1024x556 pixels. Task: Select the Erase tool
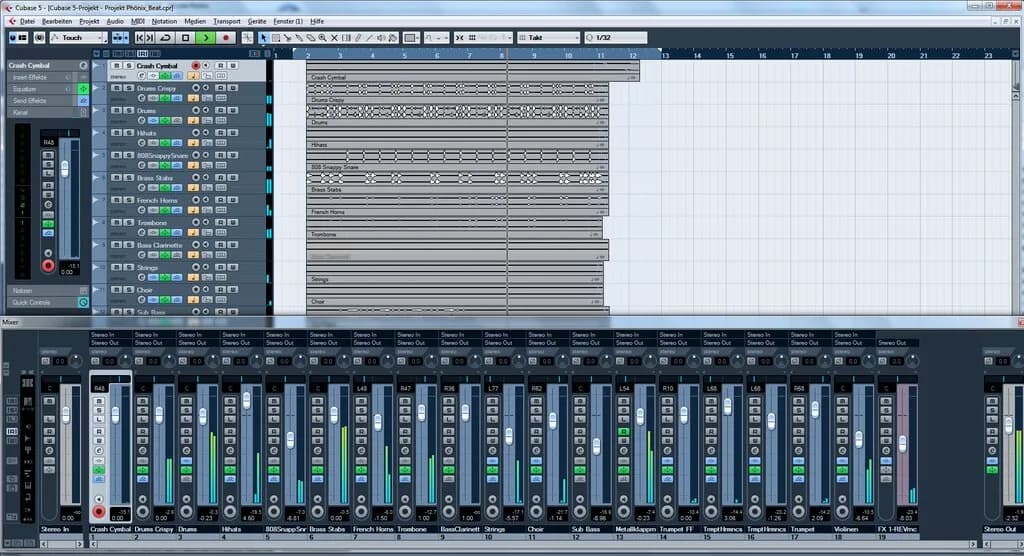311,38
